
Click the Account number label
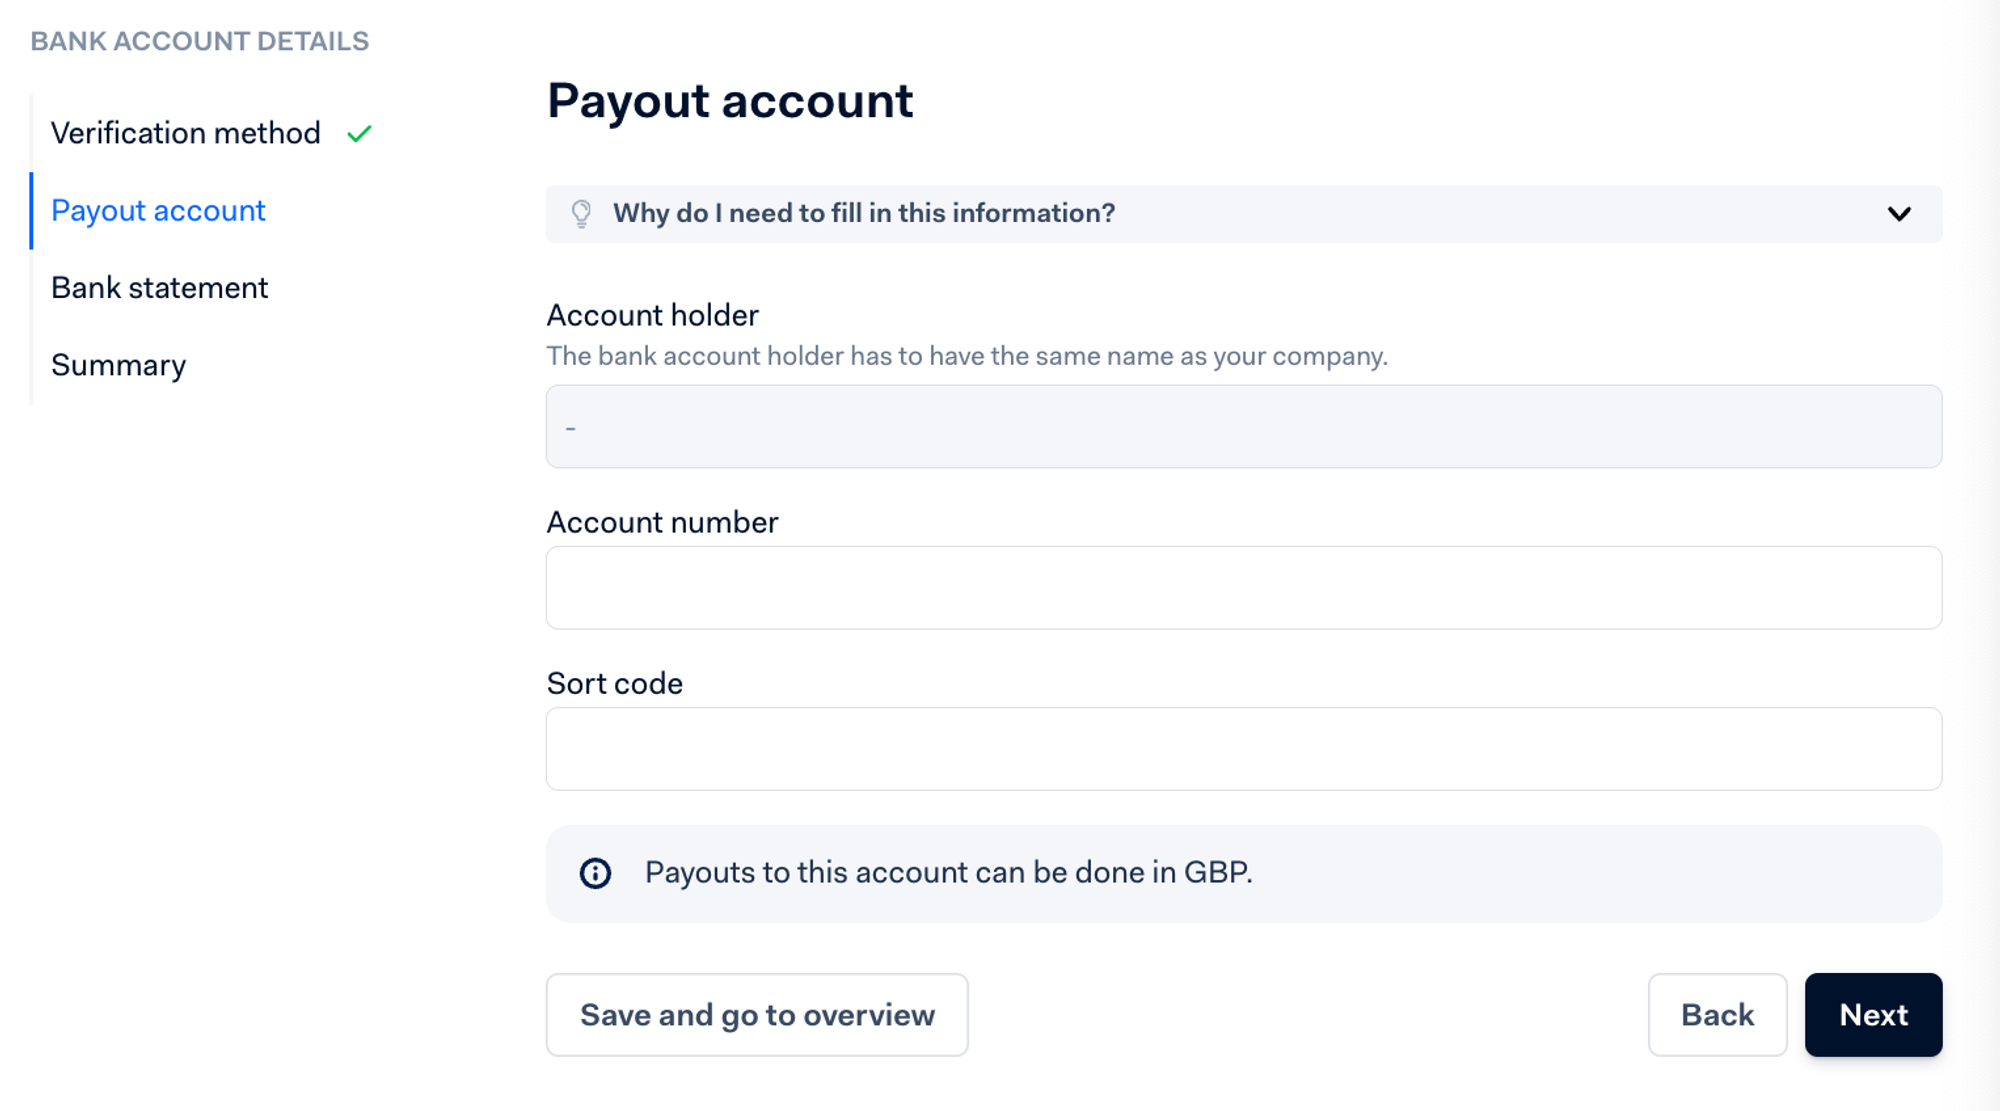tap(662, 522)
